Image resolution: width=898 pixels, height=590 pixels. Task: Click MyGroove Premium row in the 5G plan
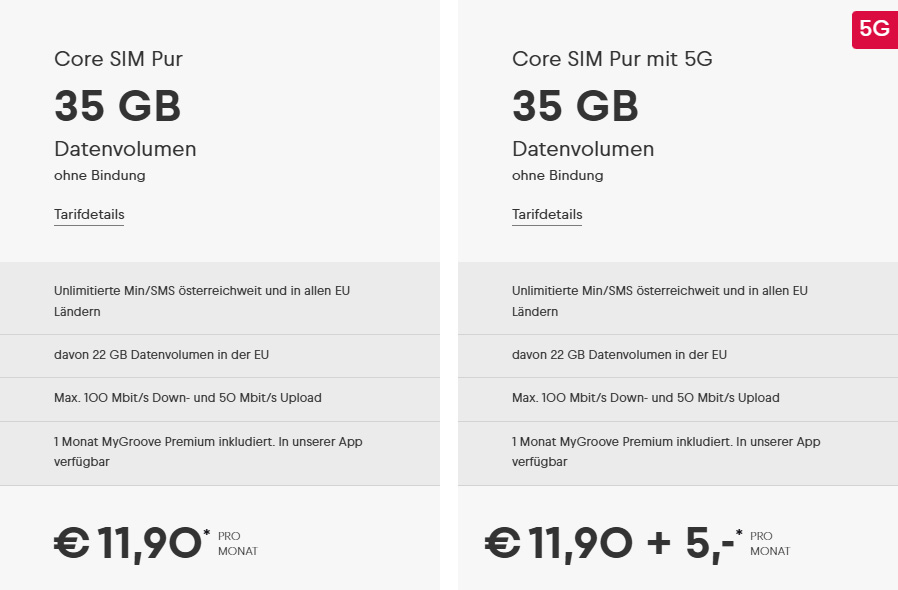coord(666,451)
